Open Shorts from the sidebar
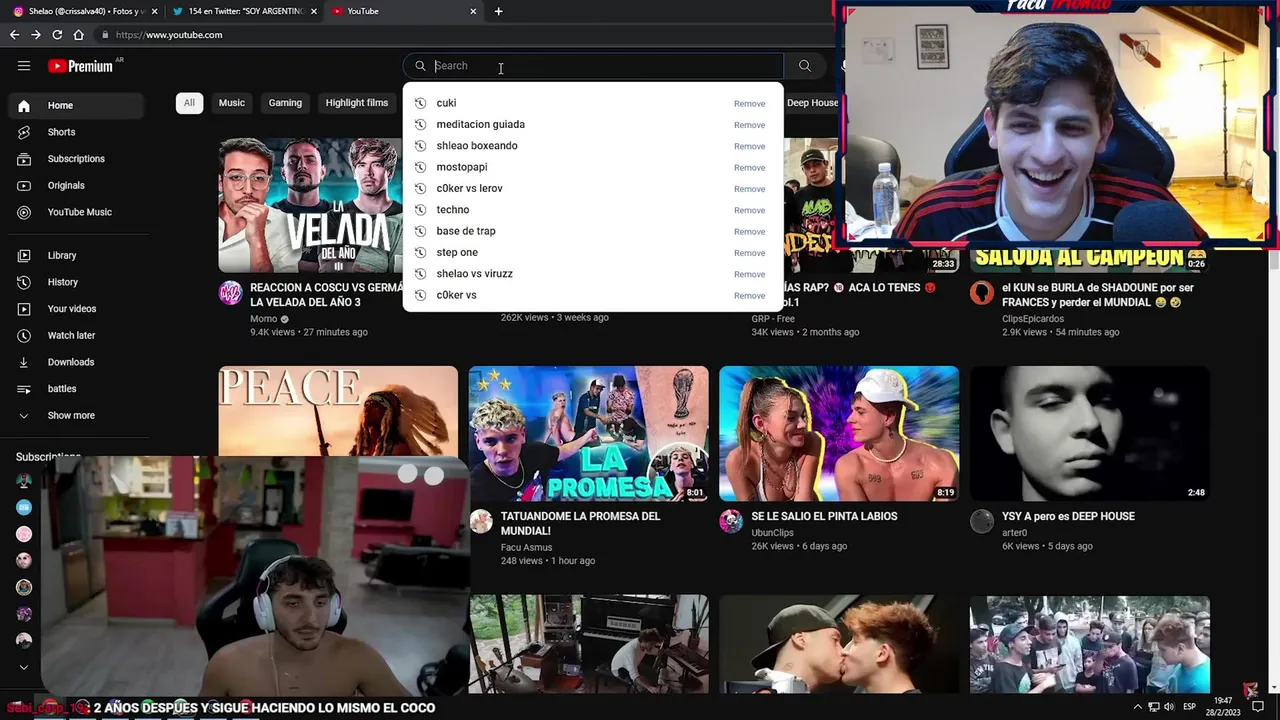This screenshot has width=1280, height=720. click(74, 132)
